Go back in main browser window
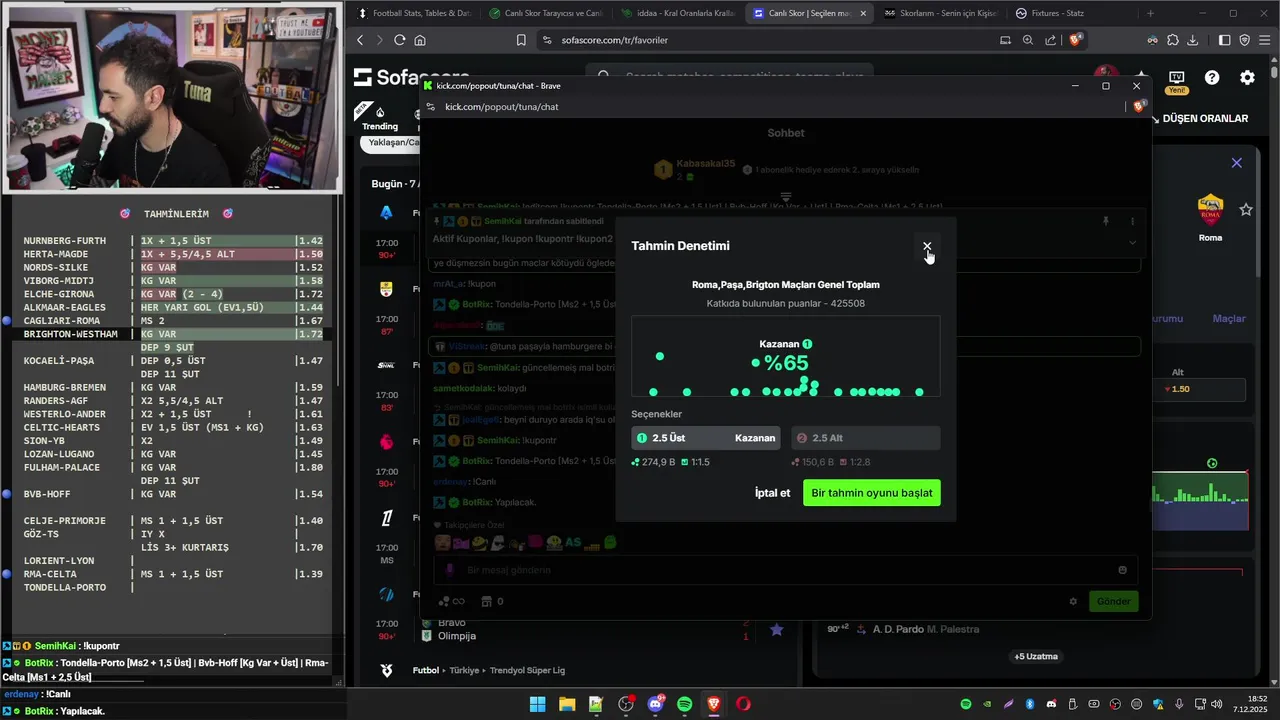1280x720 pixels. pos(361,40)
